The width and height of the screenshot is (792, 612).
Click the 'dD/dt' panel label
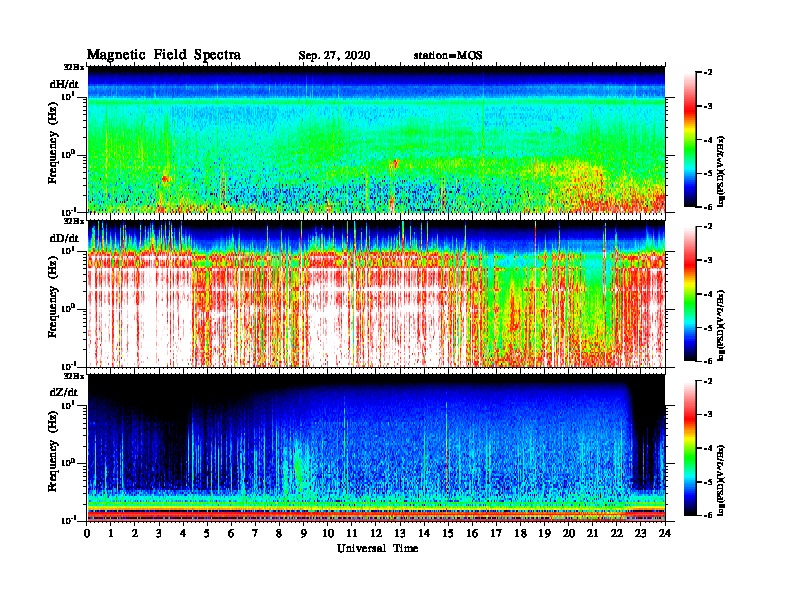coord(64,238)
